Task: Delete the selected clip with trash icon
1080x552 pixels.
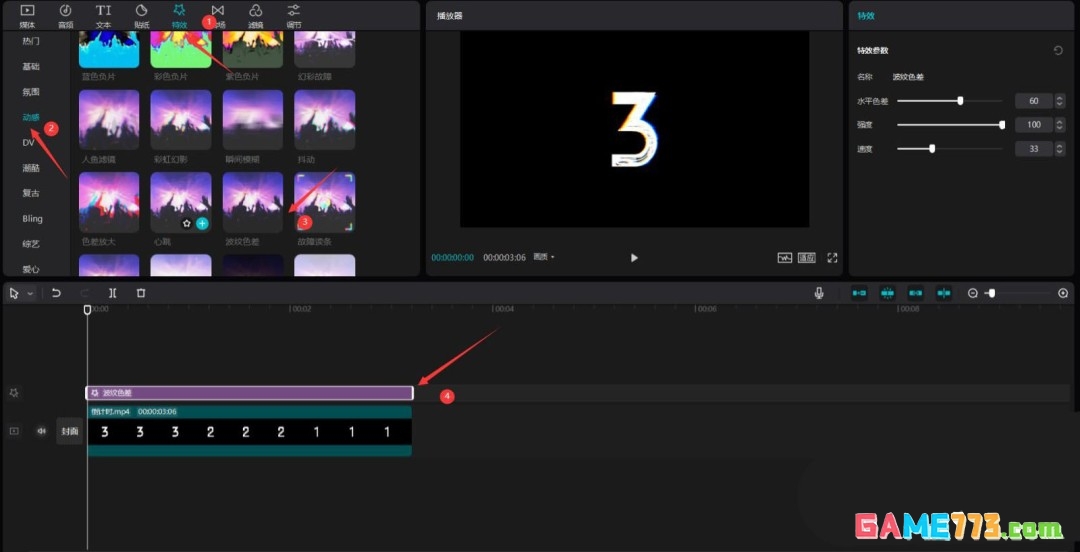Action: [x=141, y=293]
